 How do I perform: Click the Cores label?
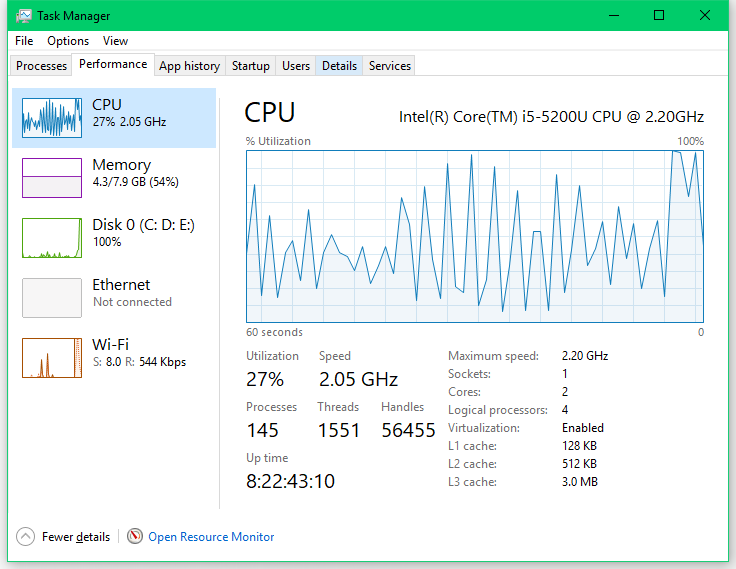[465, 392]
